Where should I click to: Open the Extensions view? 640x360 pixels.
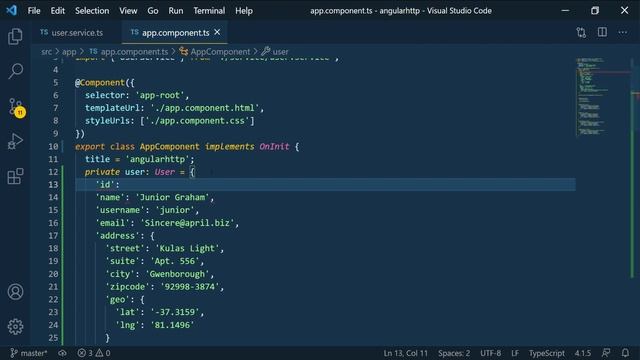point(15,176)
